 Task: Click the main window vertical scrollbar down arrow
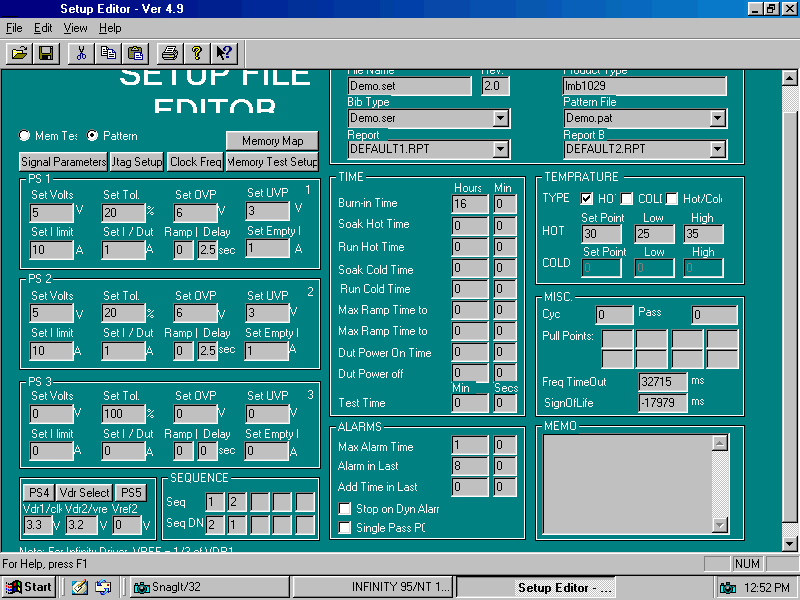coord(790,543)
